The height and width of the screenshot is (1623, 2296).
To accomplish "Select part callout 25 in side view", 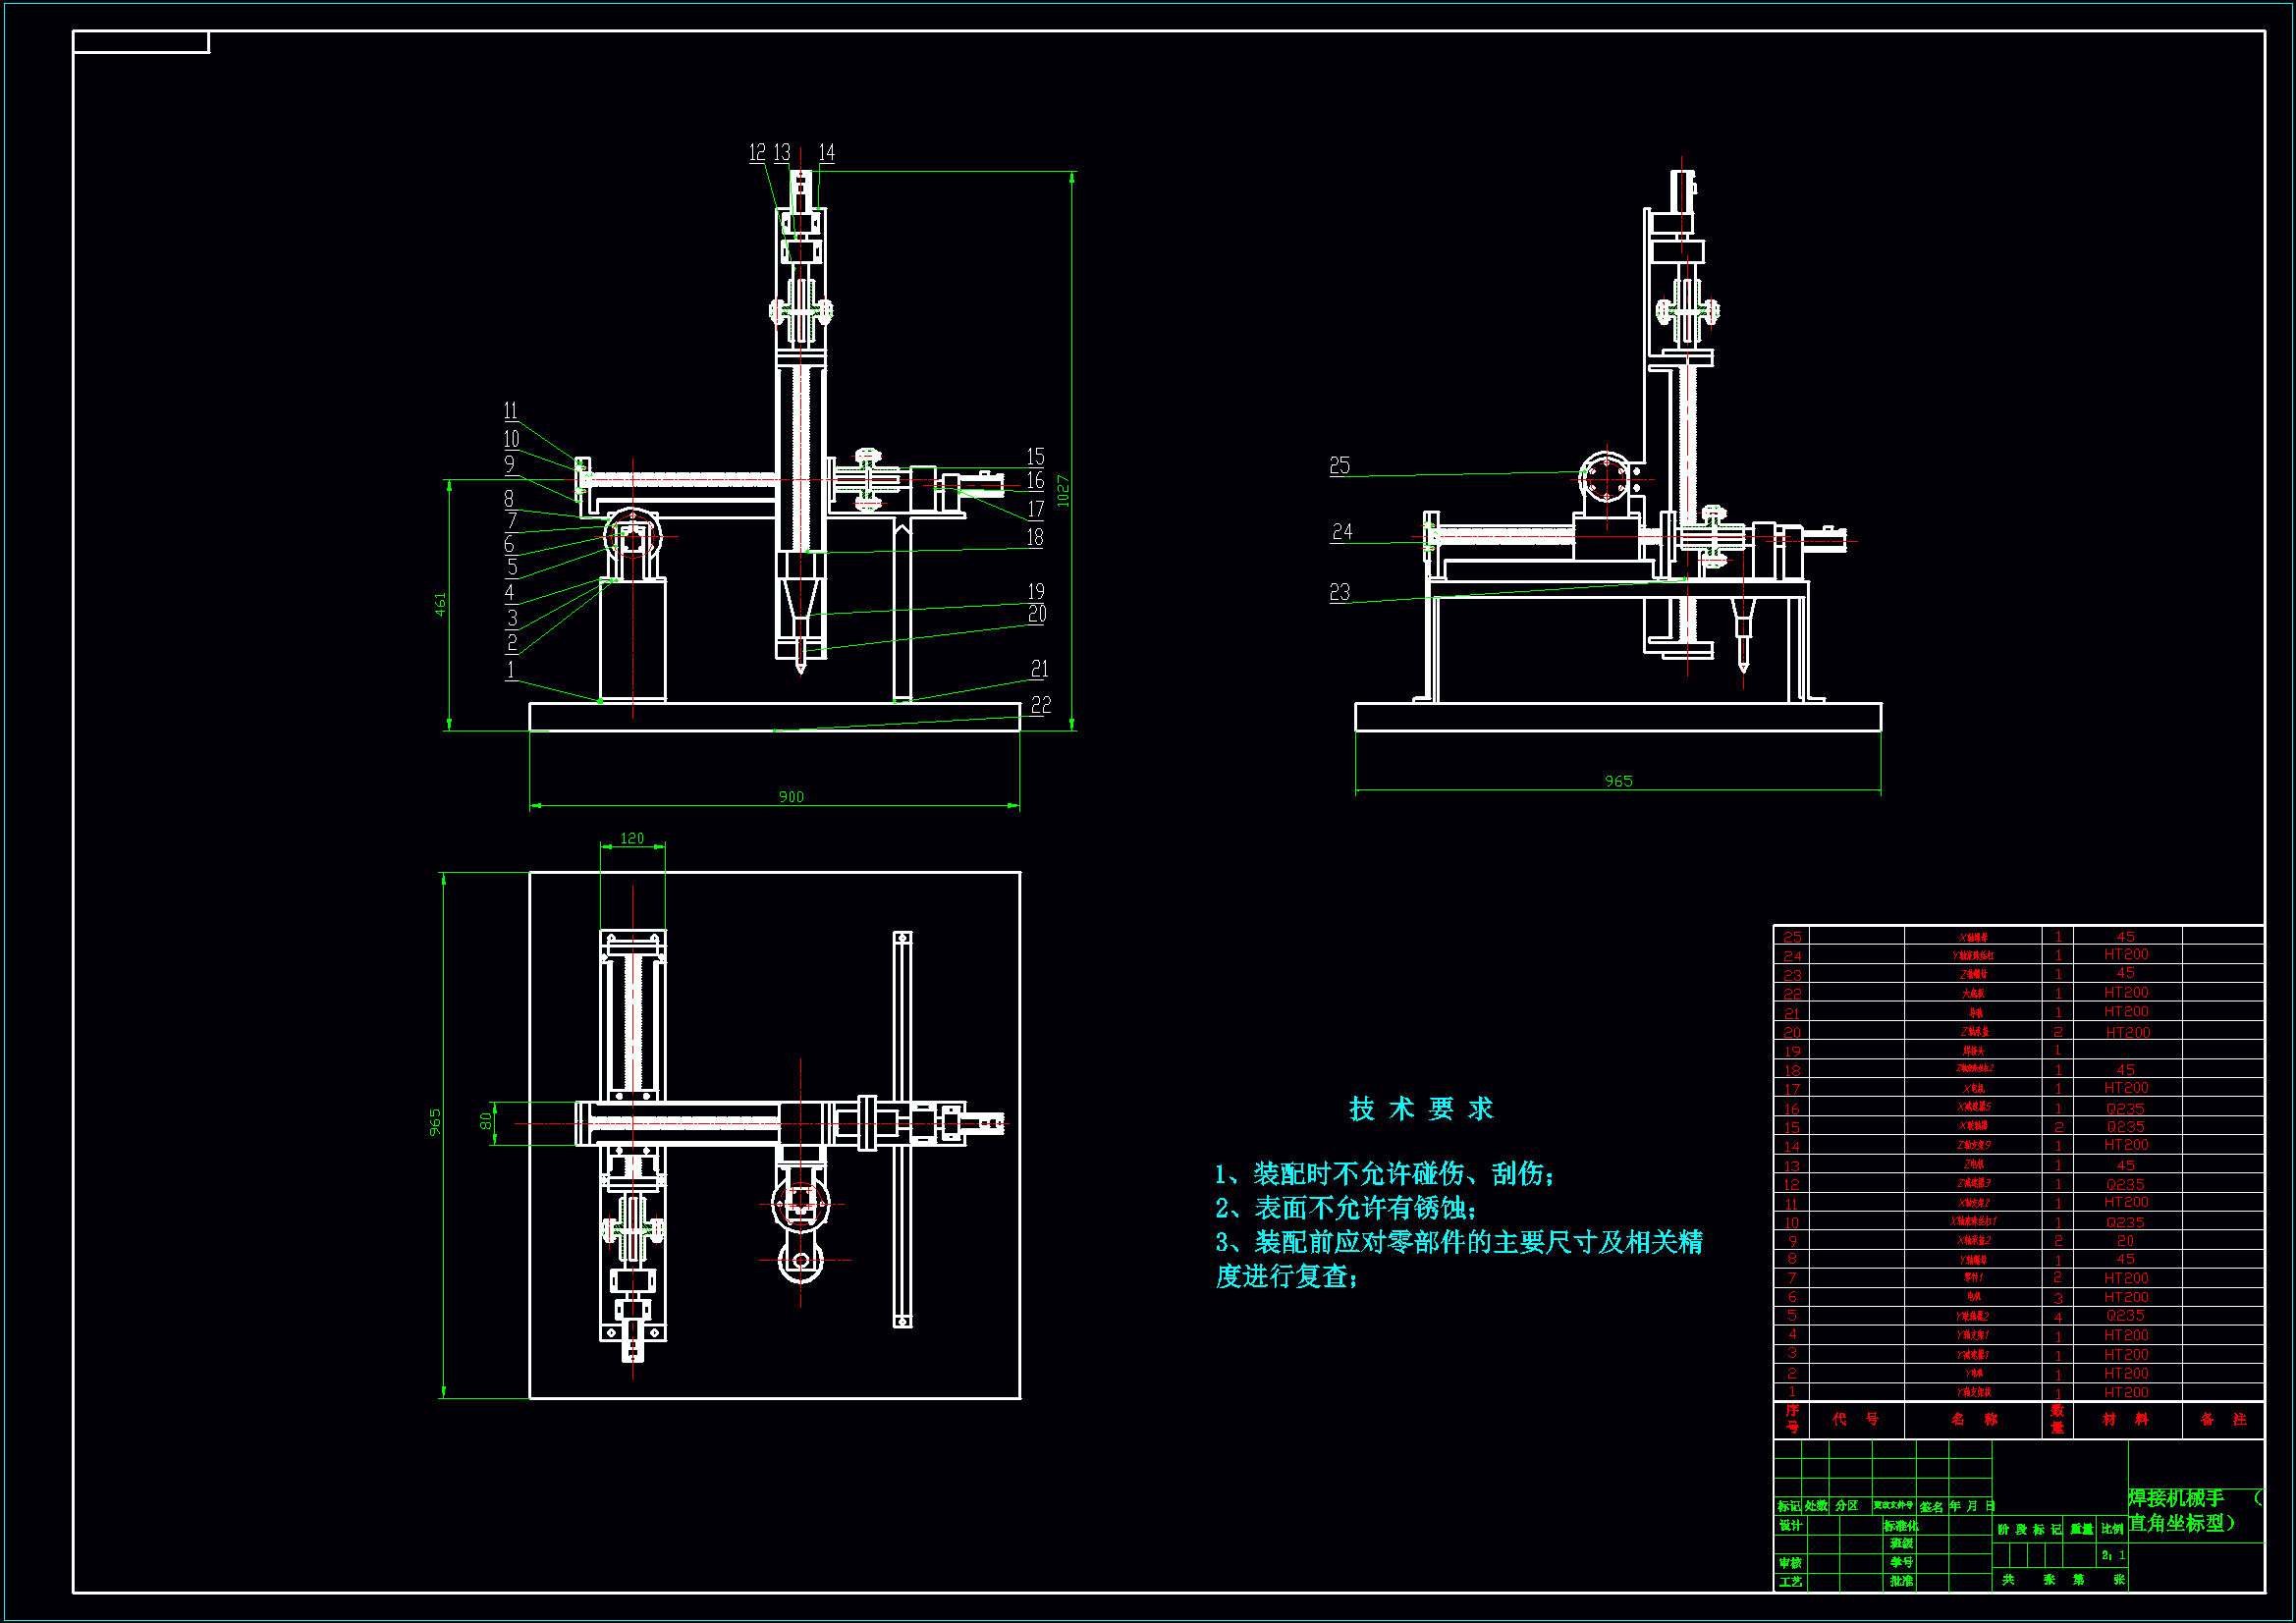I will [1339, 466].
